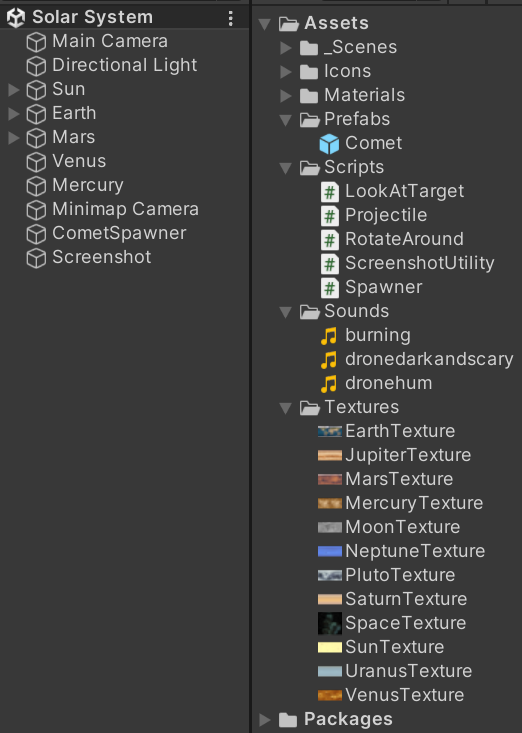Click the Spawner C# script icon
Image resolution: width=522 pixels, height=733 pixels.
point(329,287)
